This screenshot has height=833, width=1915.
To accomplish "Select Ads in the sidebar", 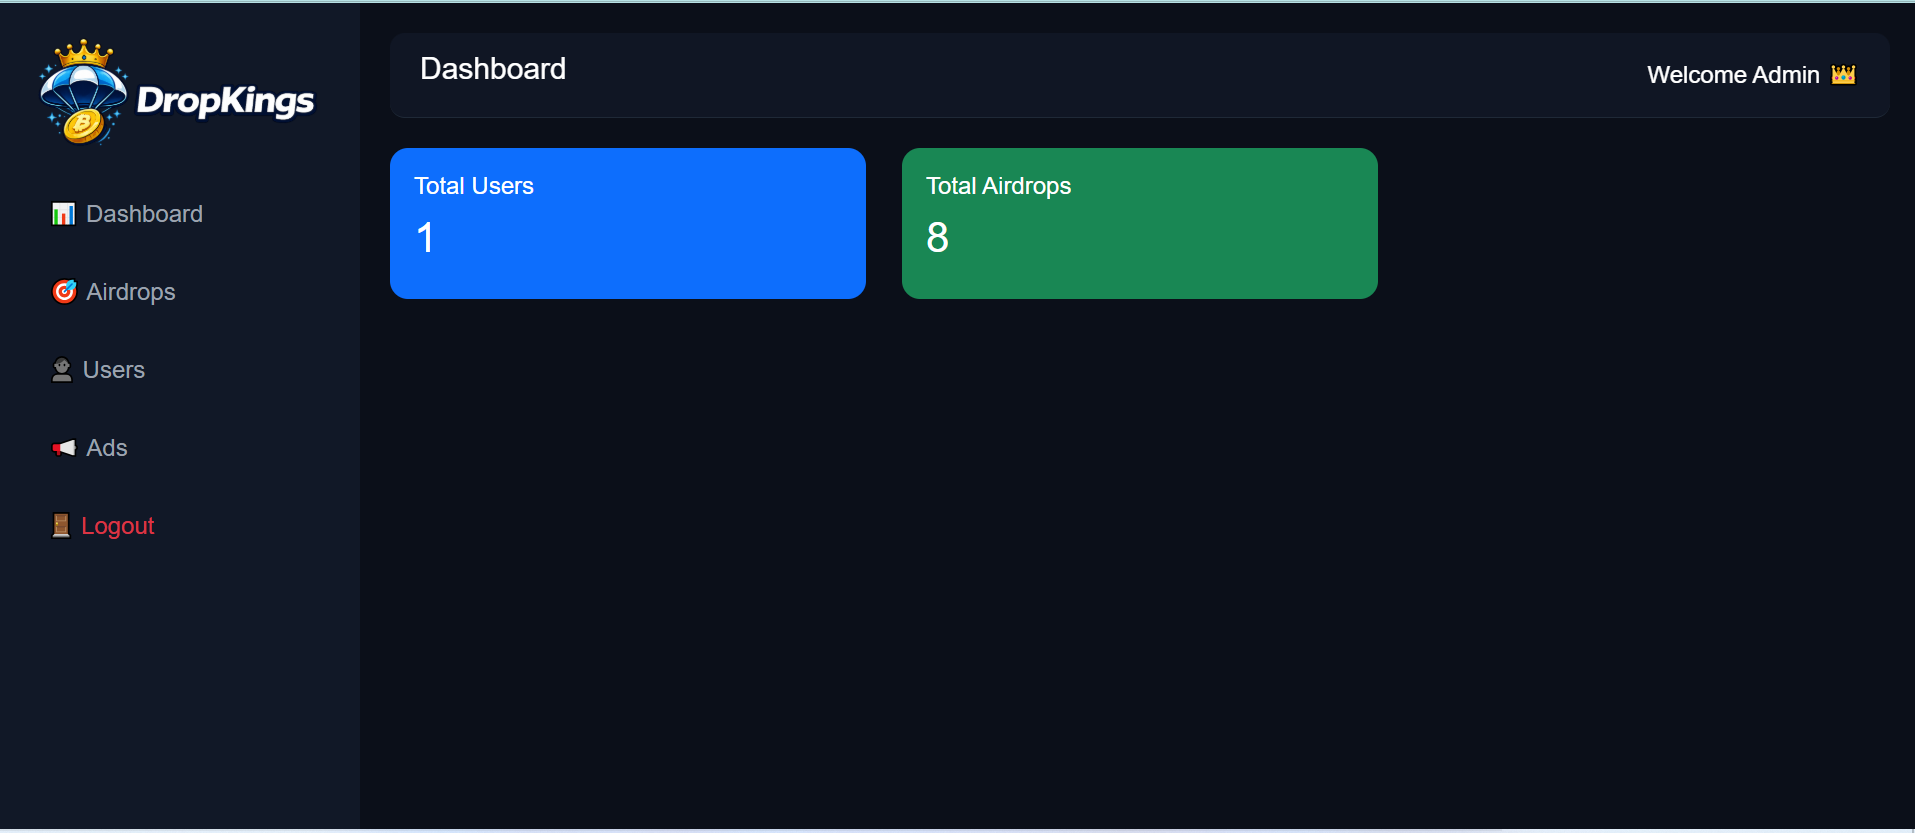I will tap(107, 448).
